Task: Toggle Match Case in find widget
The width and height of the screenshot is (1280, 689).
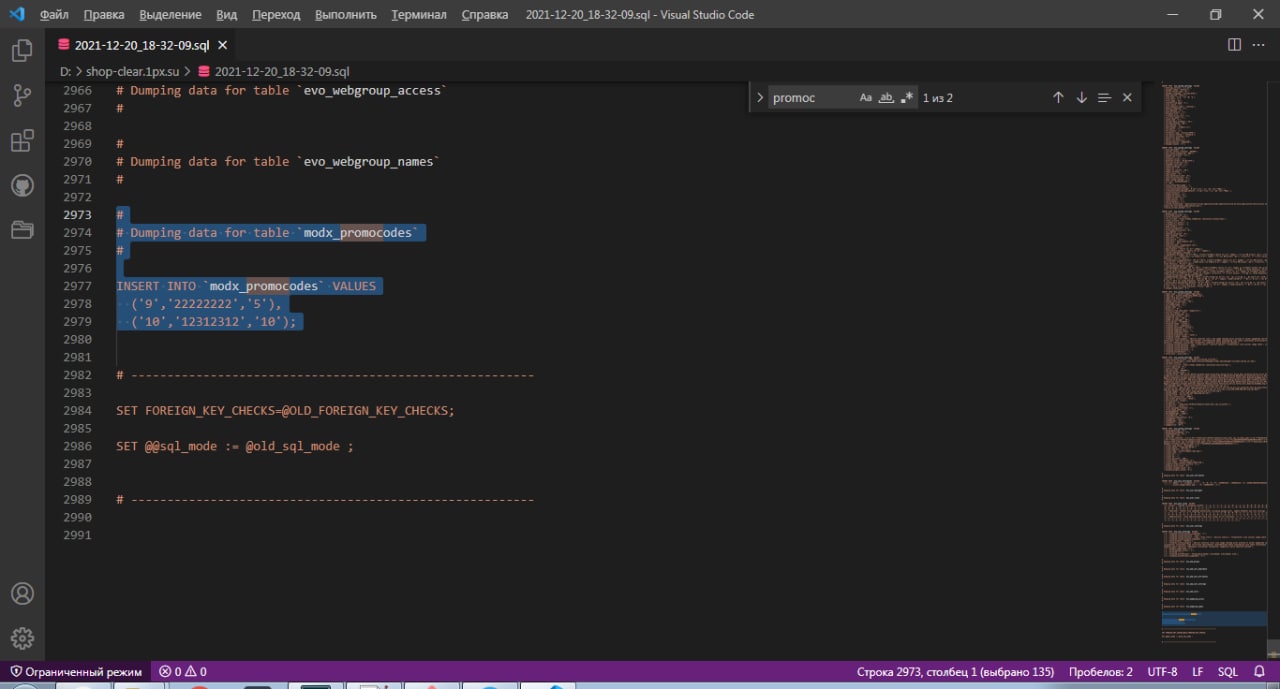Action: point(866,98)
